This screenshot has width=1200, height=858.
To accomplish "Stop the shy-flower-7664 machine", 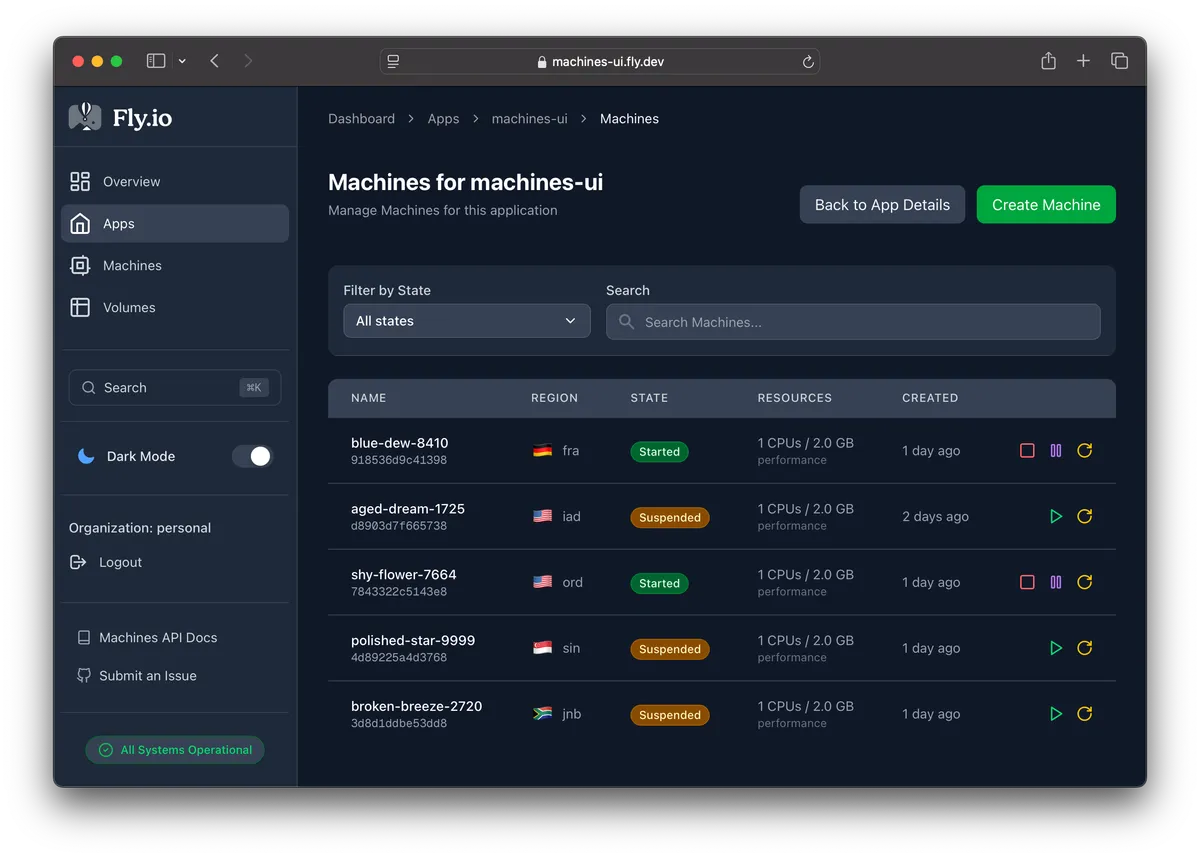I will click(1027, 583).
